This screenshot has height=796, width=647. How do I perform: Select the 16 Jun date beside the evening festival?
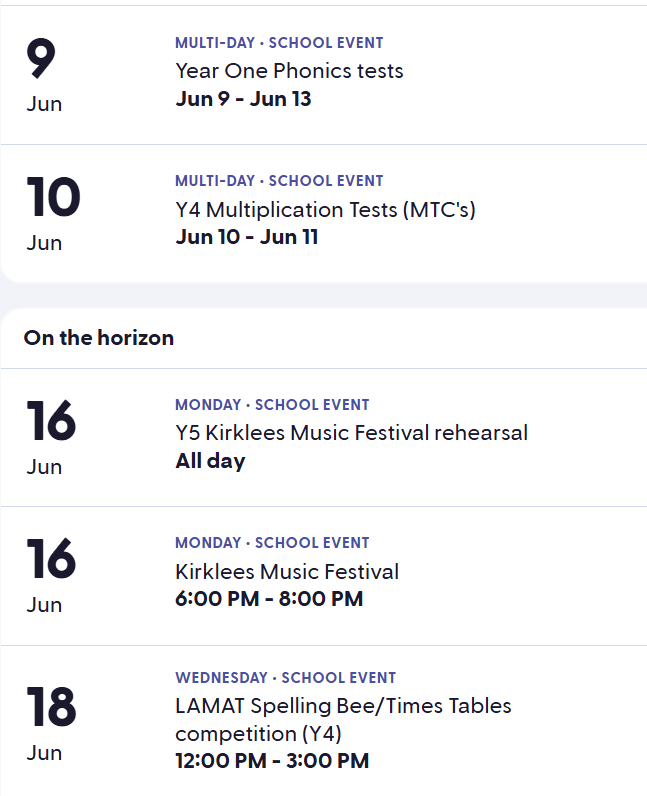point(50,575)
